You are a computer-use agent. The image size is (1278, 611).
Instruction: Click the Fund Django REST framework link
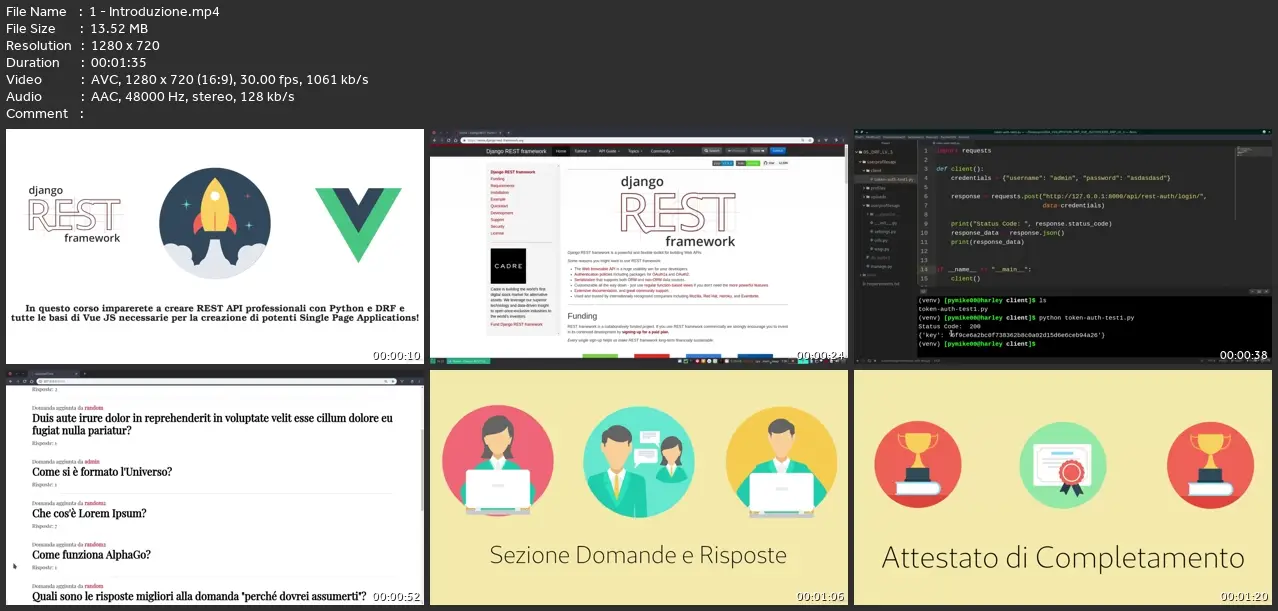click(x=517, y=324)
